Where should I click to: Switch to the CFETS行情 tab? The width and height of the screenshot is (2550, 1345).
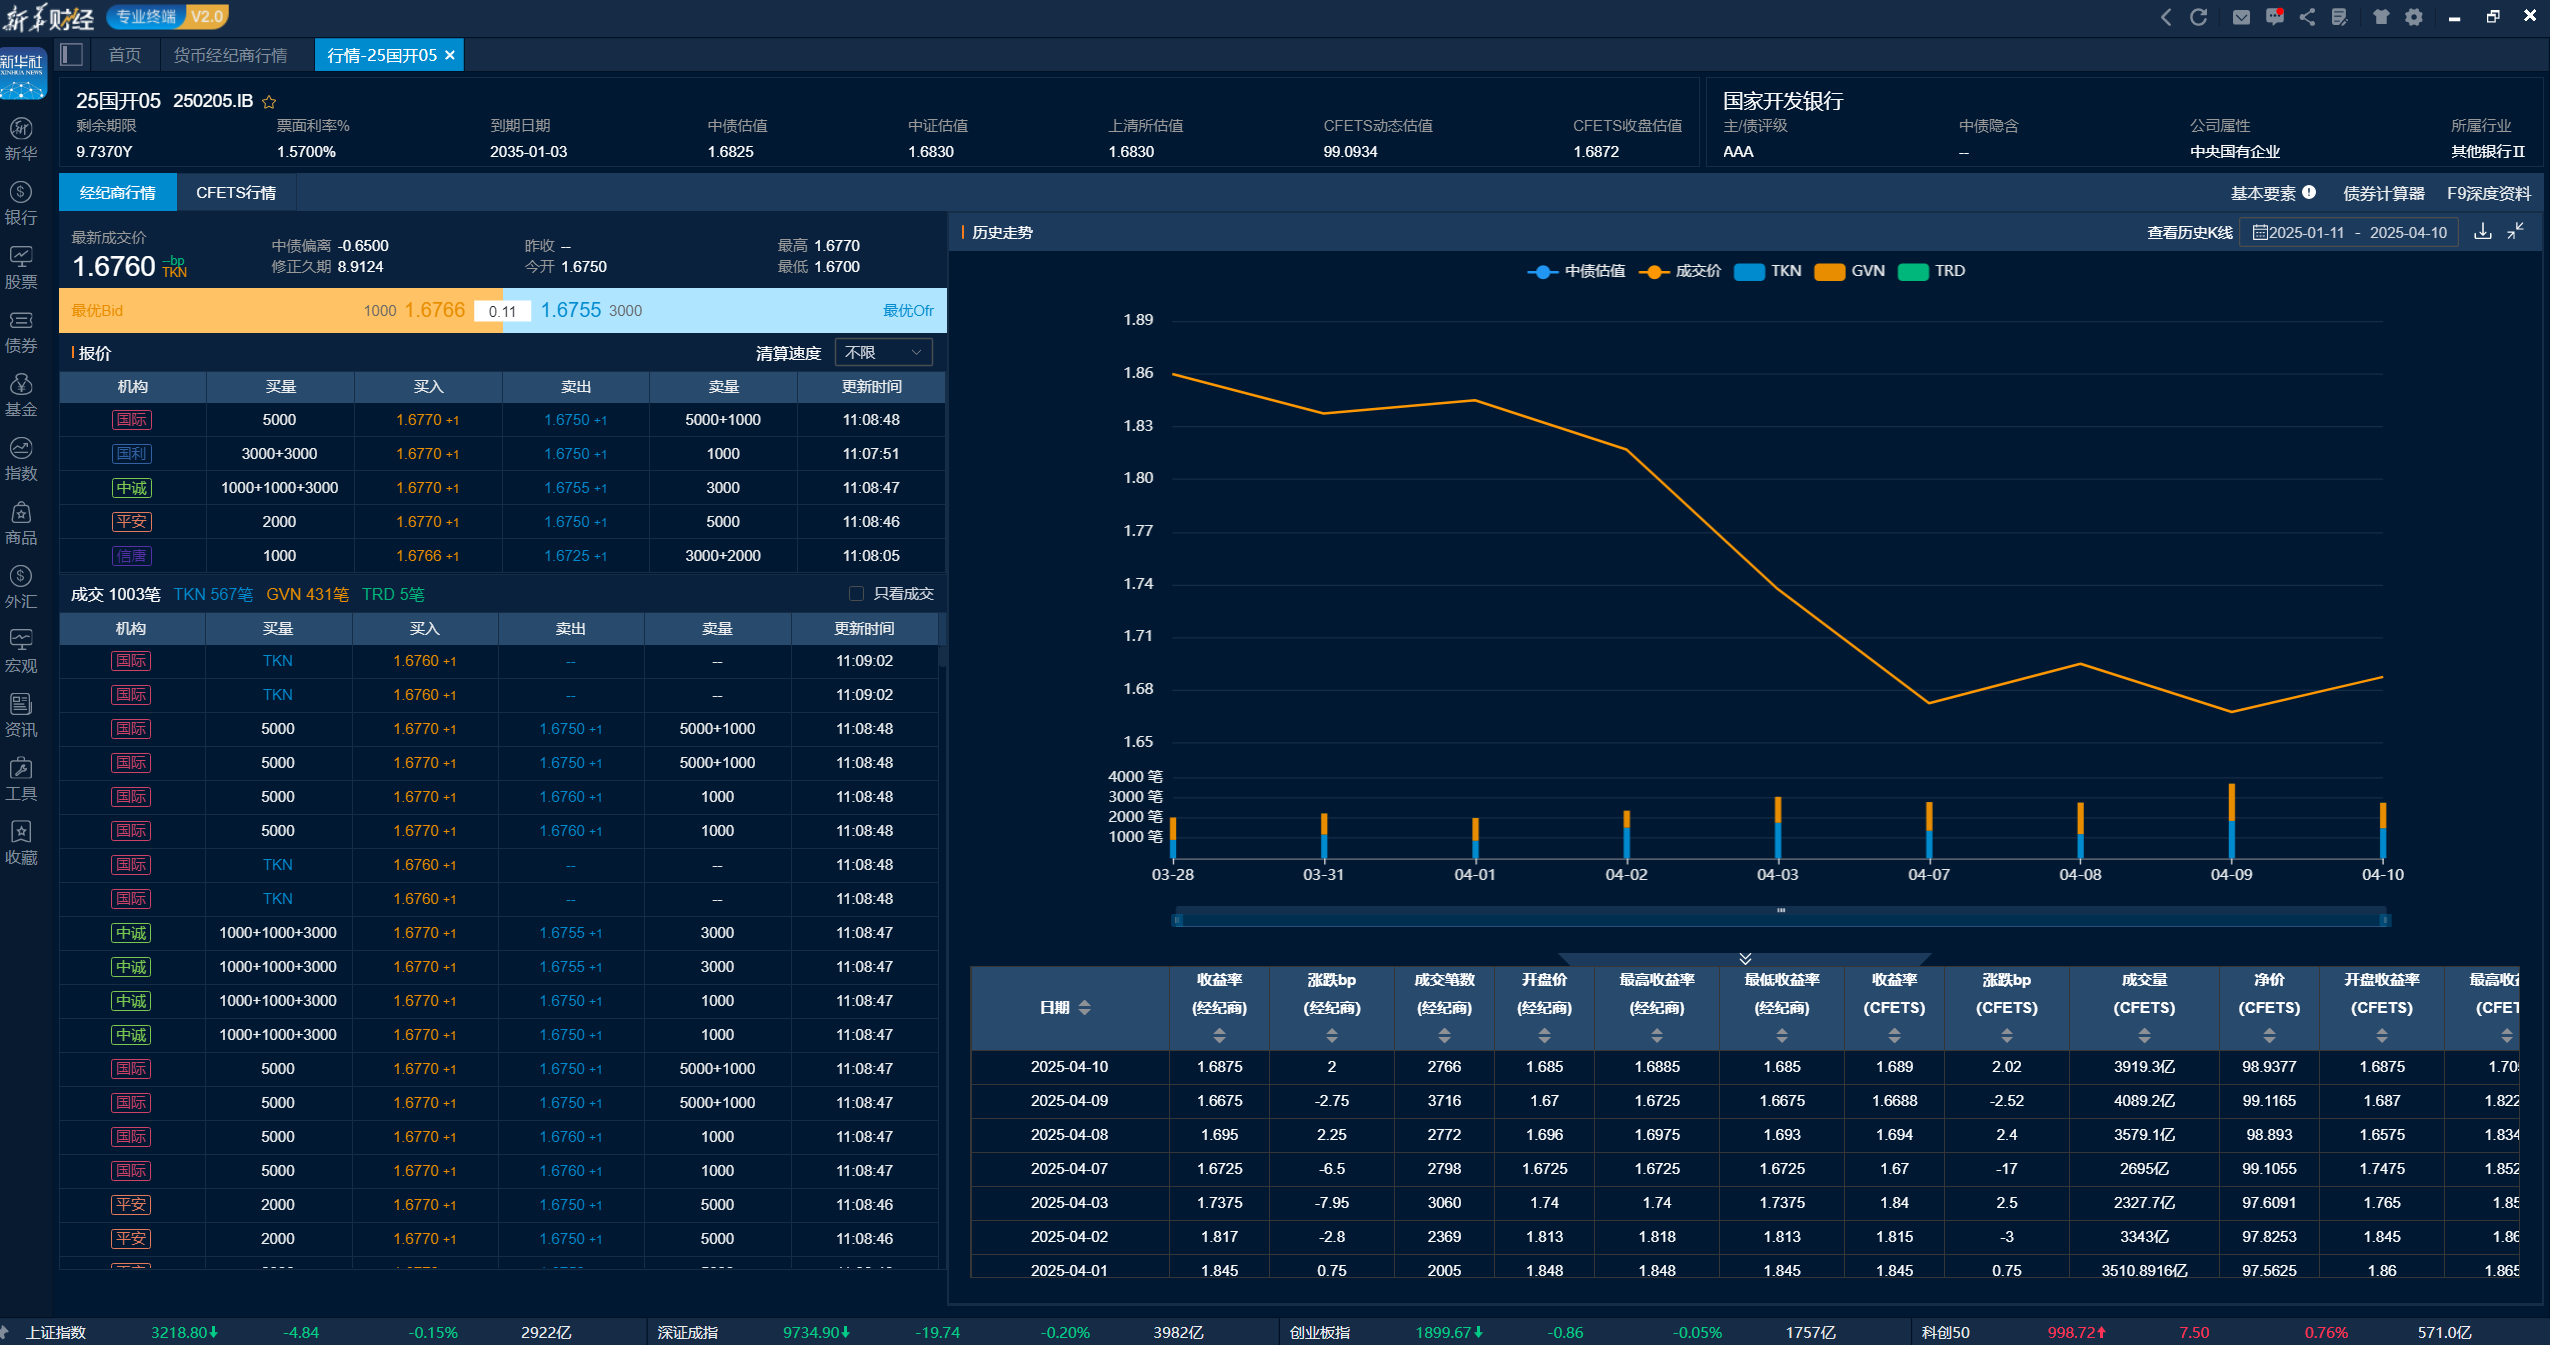point(235,193)
